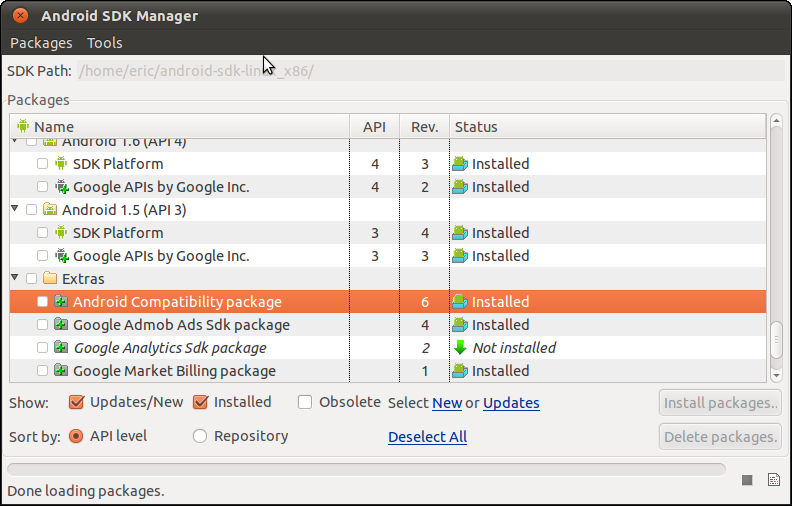Click the loading progress bar
This screenshot has height=506, width=792.
[366, 469]
